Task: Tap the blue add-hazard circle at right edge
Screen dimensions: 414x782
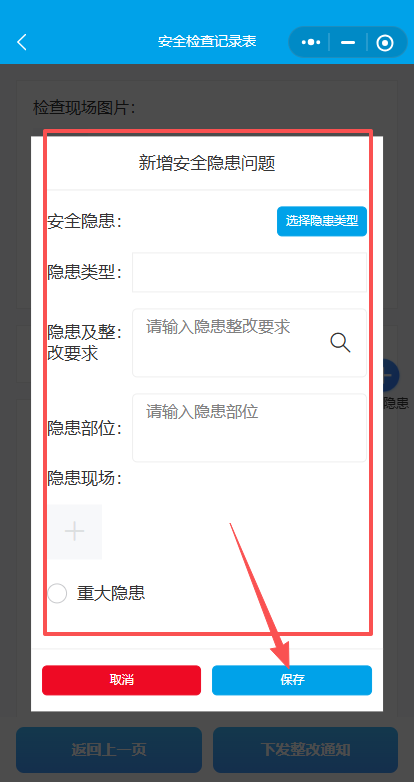Action: (391, 374)
